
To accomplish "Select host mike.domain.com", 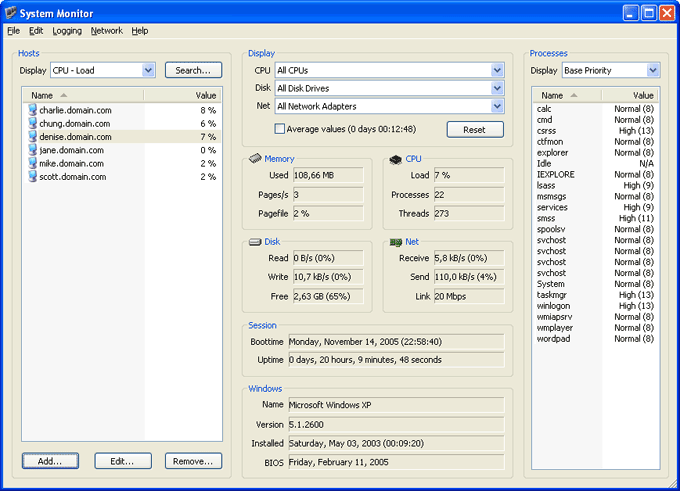I will pos(122,164).
